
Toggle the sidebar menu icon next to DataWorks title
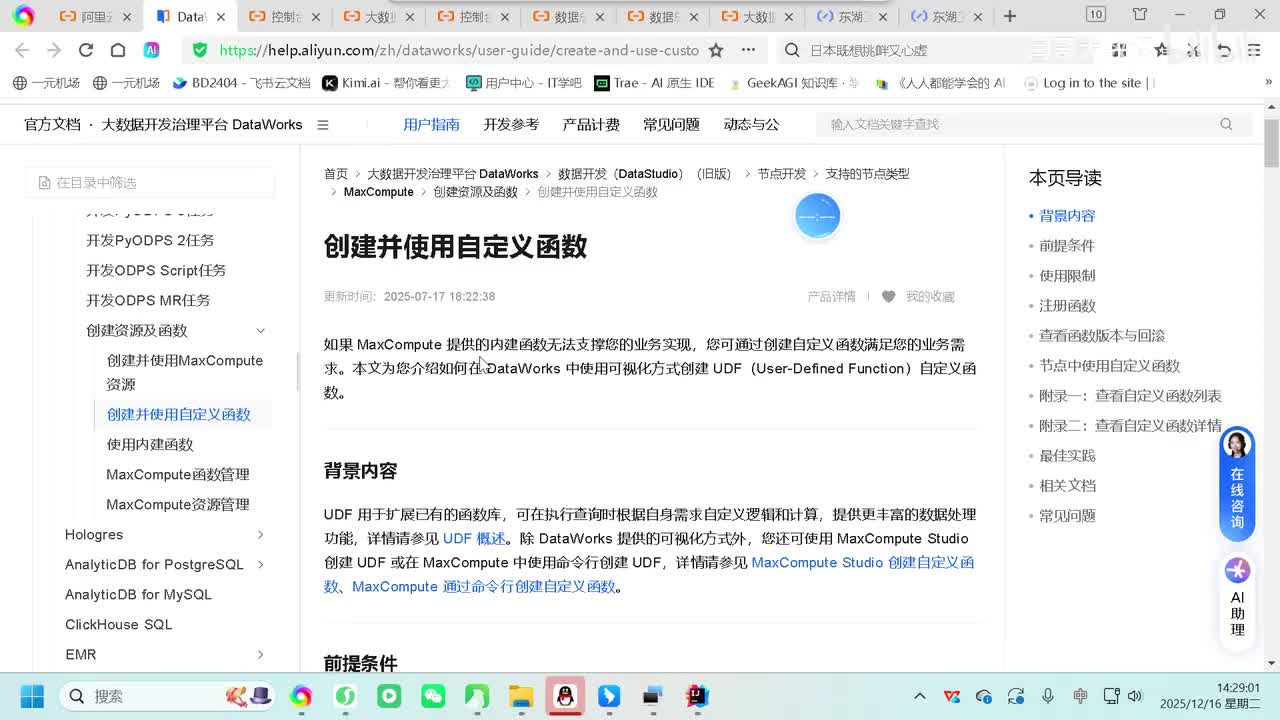[323, 125]
